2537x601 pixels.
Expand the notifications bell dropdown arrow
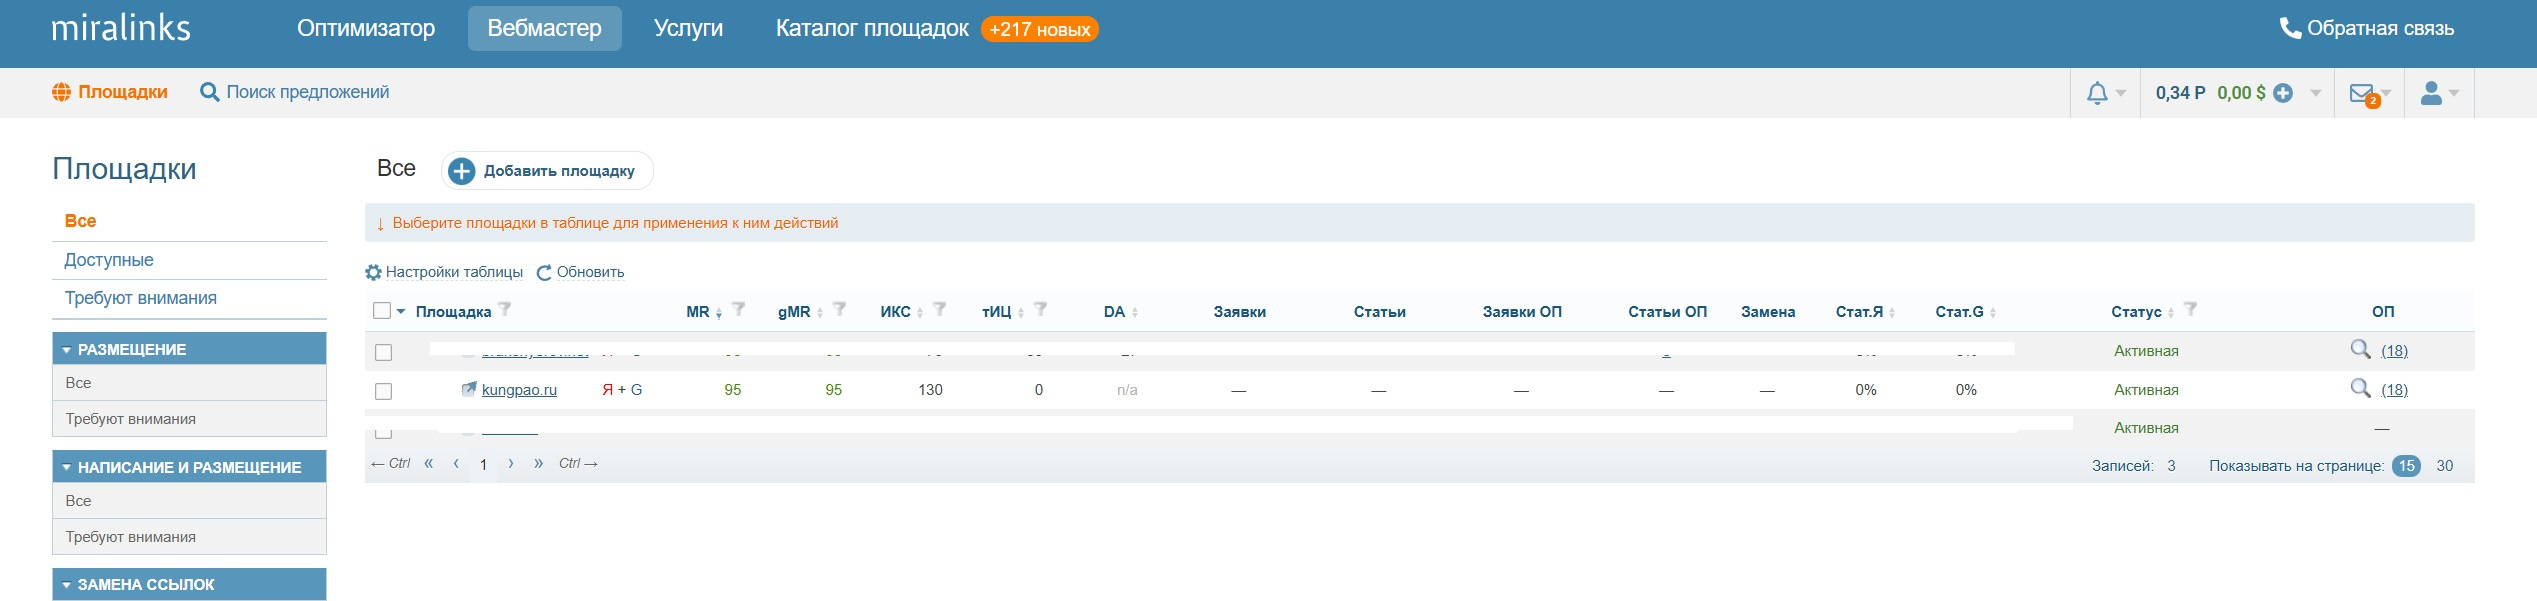[x=2121, y=93]
